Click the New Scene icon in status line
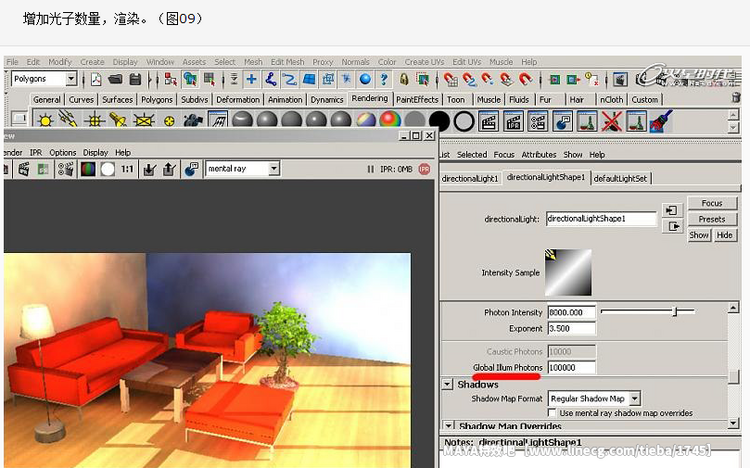Viewport: 750px width, 468px height. click(96, 79)
